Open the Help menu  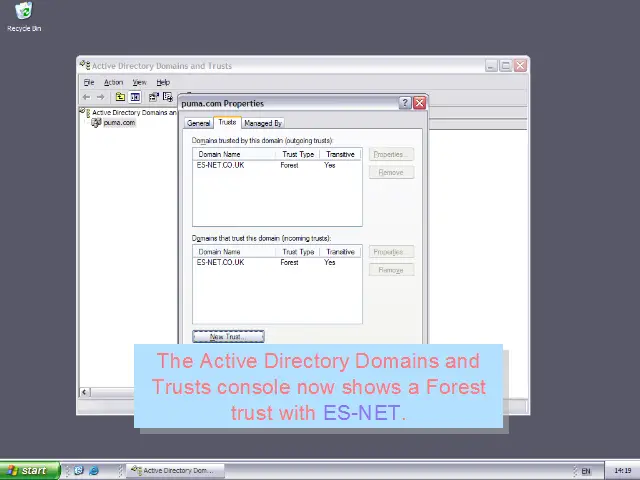pos(163,82)
